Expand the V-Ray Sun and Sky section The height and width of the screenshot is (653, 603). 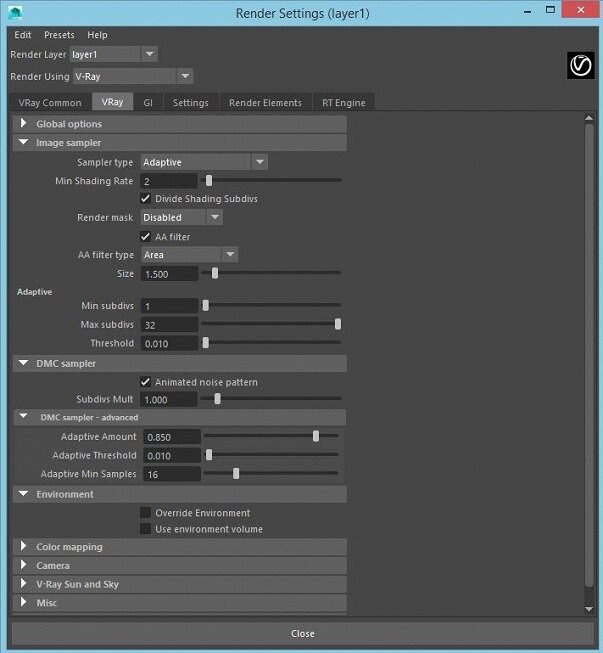click(x=180, y=584)
